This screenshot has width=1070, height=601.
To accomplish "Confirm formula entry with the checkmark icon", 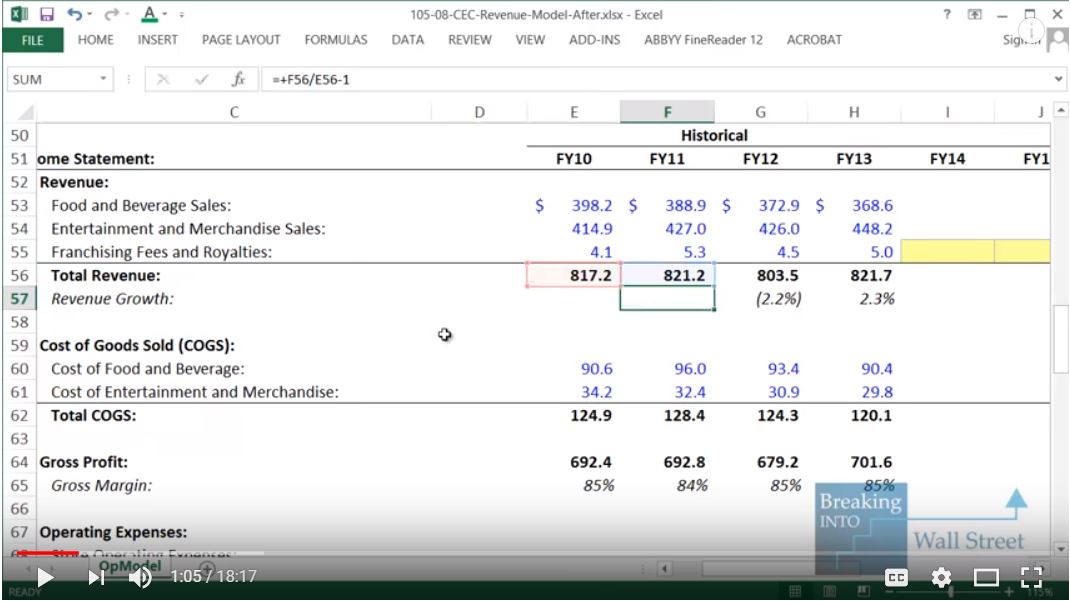I will (198, 78).
